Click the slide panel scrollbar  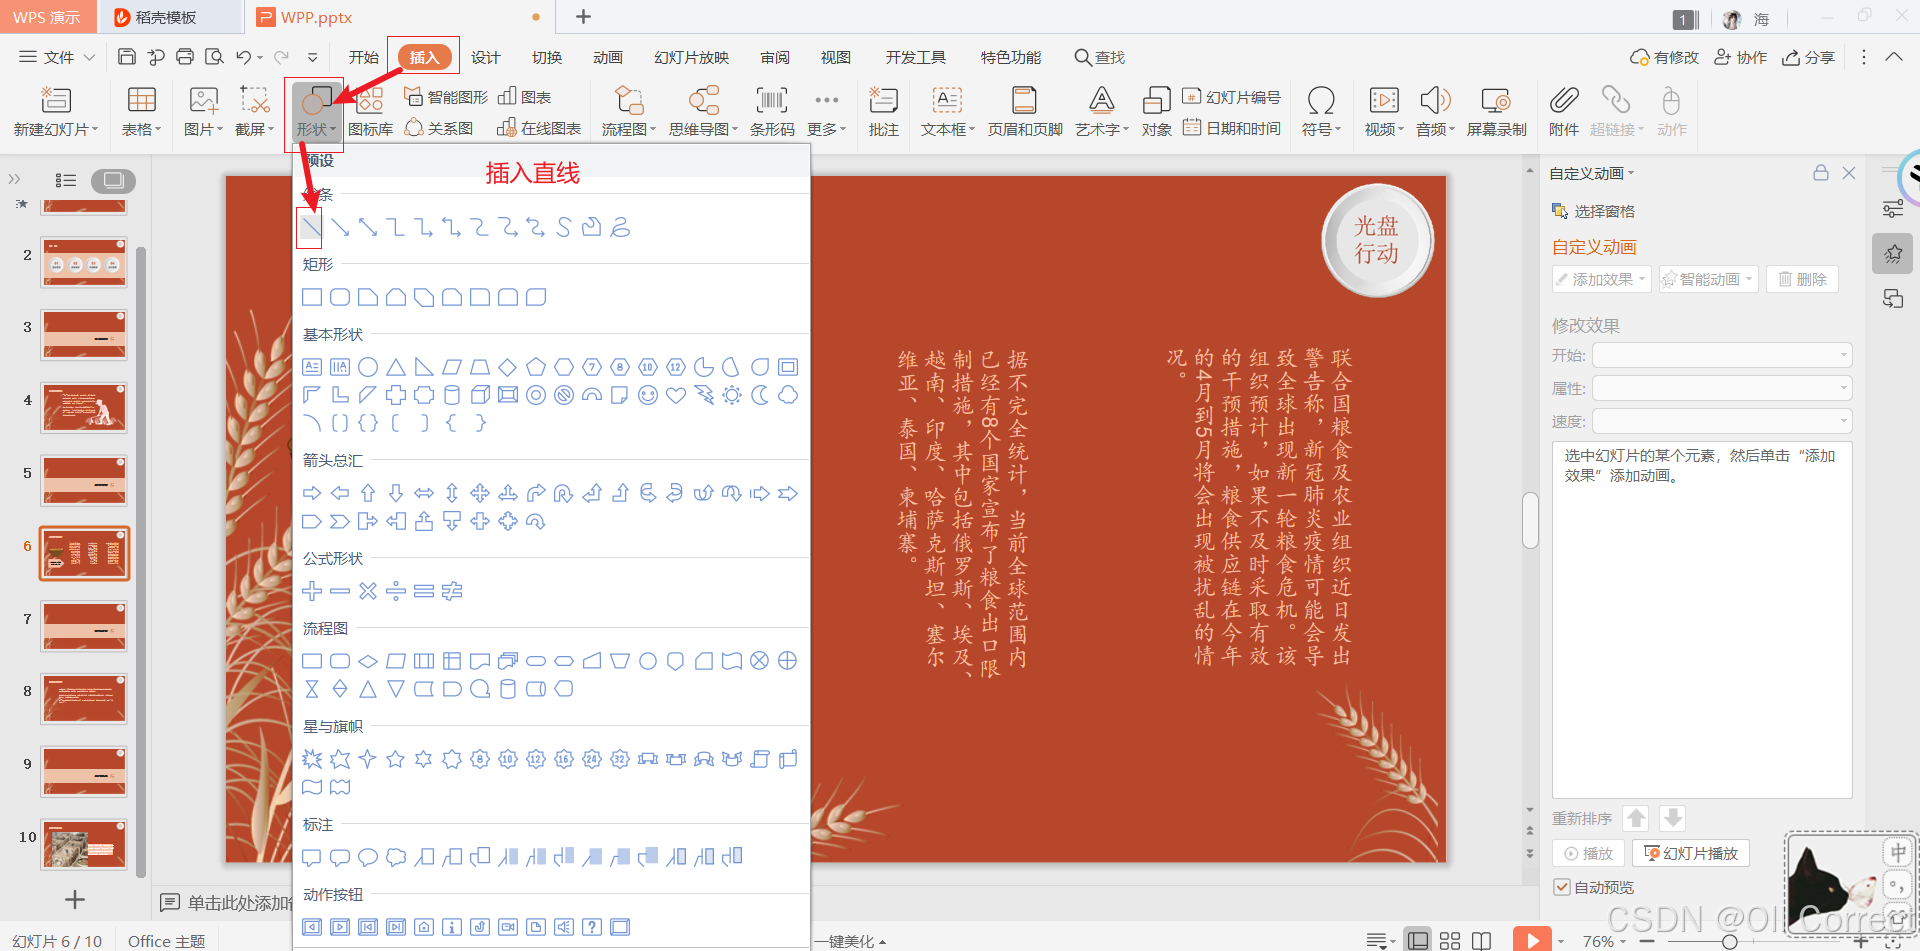[x=141, y=560]
